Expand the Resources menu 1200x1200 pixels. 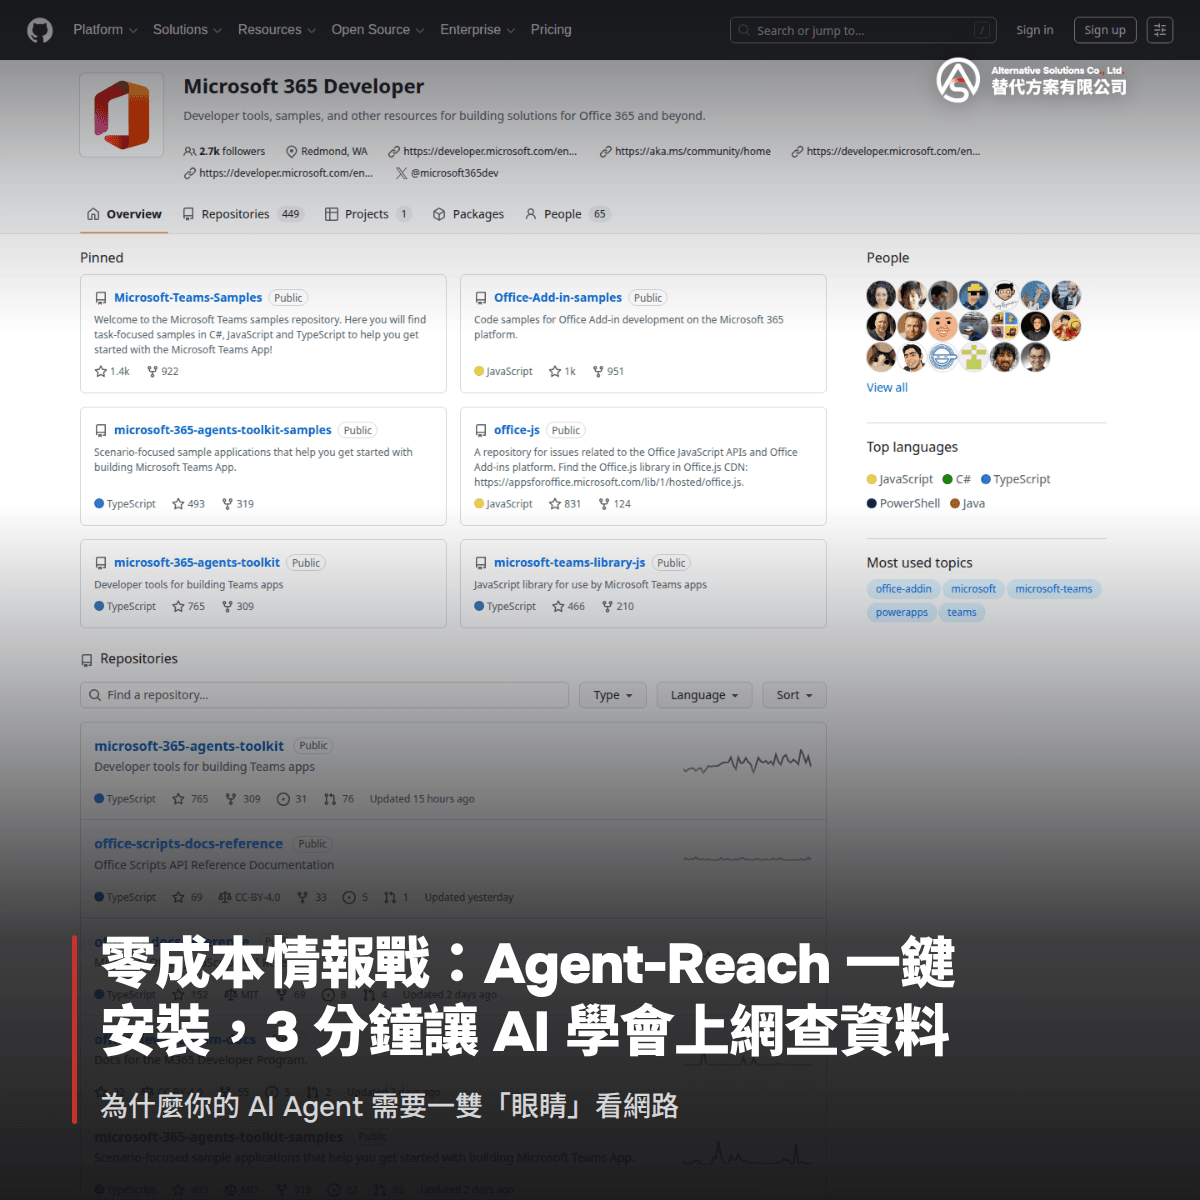pyautogui.click(x=276, y=30)
